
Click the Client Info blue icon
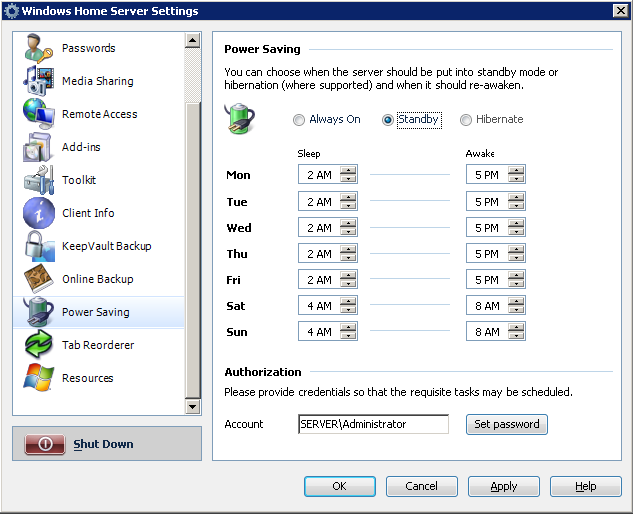pyautogui.click(x=39, y=213)
